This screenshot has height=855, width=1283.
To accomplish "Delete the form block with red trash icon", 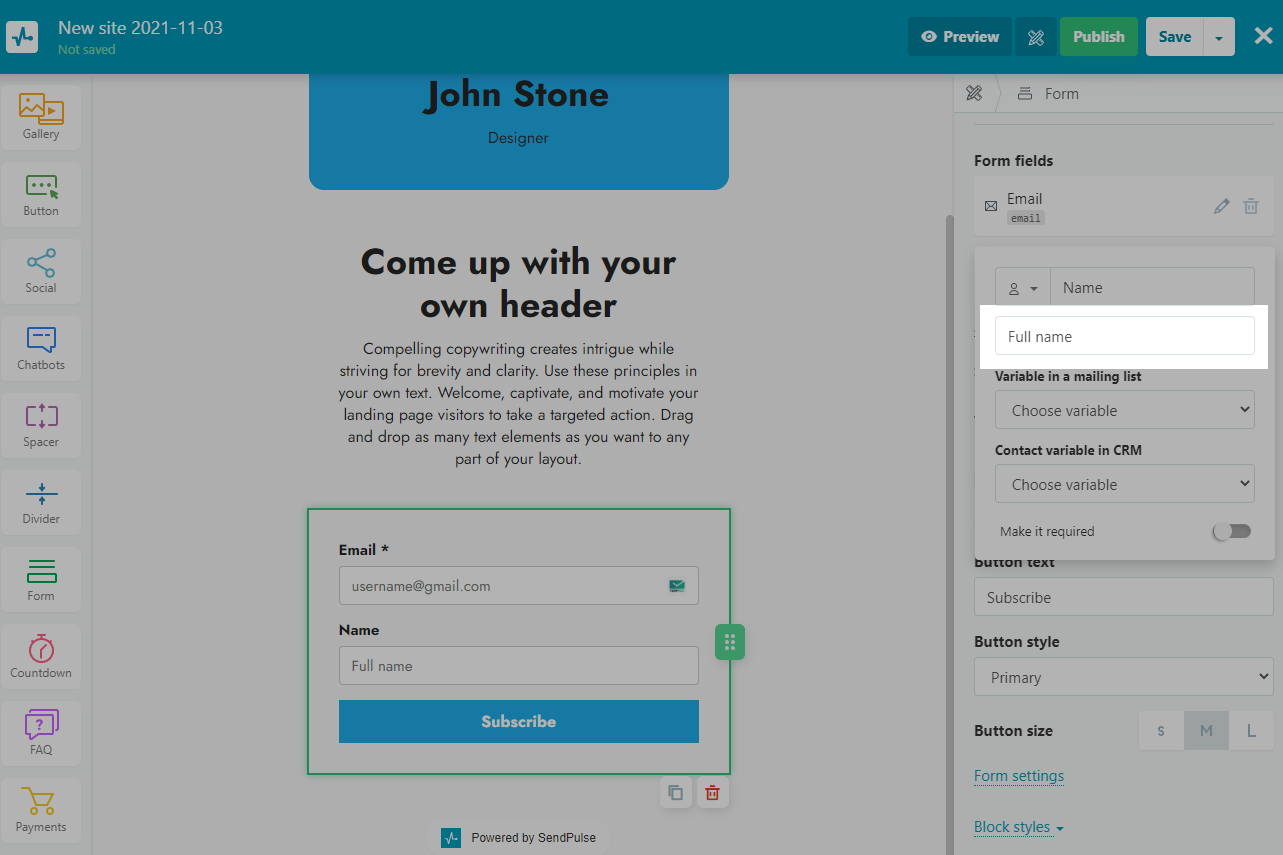I will pyautogui.click(x=712, y=793).
